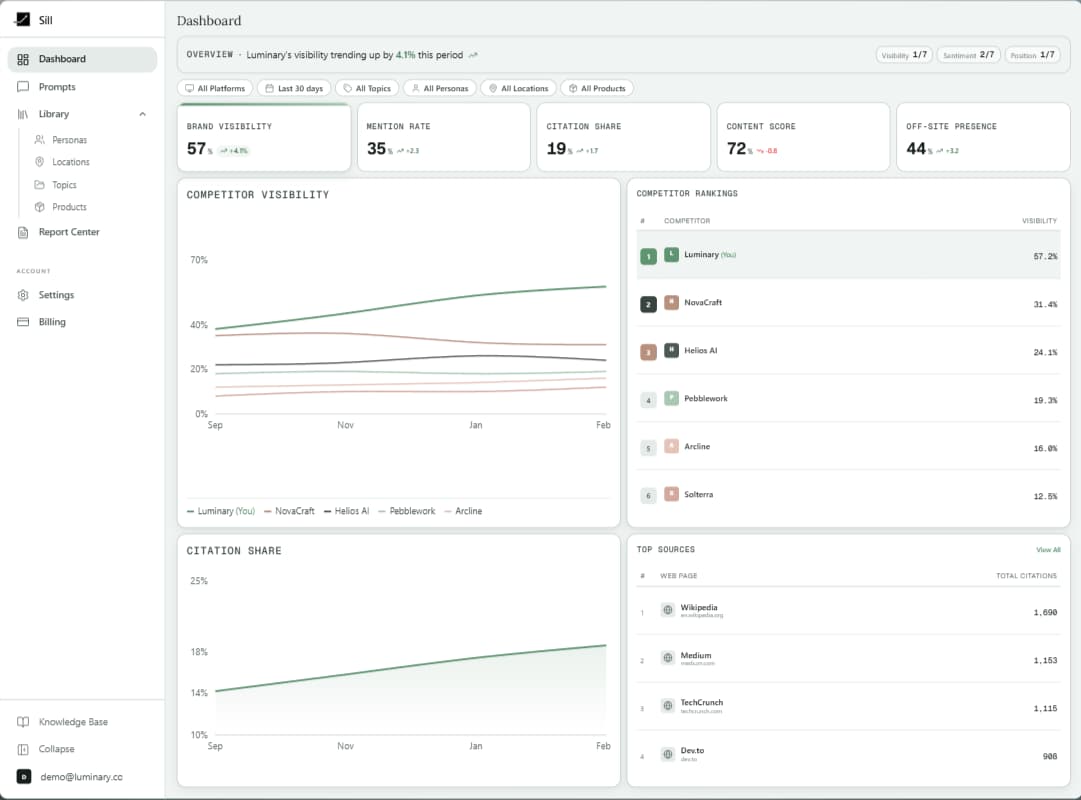Open the Knowledge Base icon
This screenshot has height=800, width=1081.
pos(22,721)
